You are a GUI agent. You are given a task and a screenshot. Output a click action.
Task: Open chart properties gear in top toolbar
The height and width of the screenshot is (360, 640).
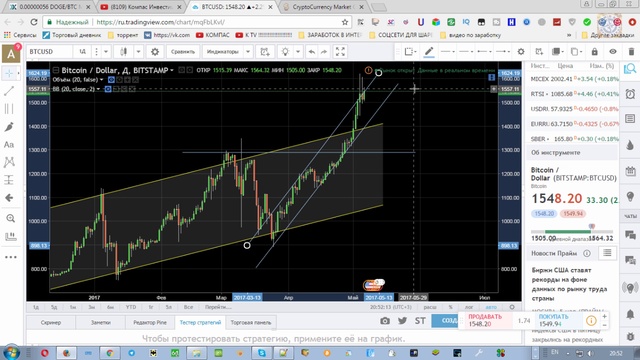(x=155, y=52)
